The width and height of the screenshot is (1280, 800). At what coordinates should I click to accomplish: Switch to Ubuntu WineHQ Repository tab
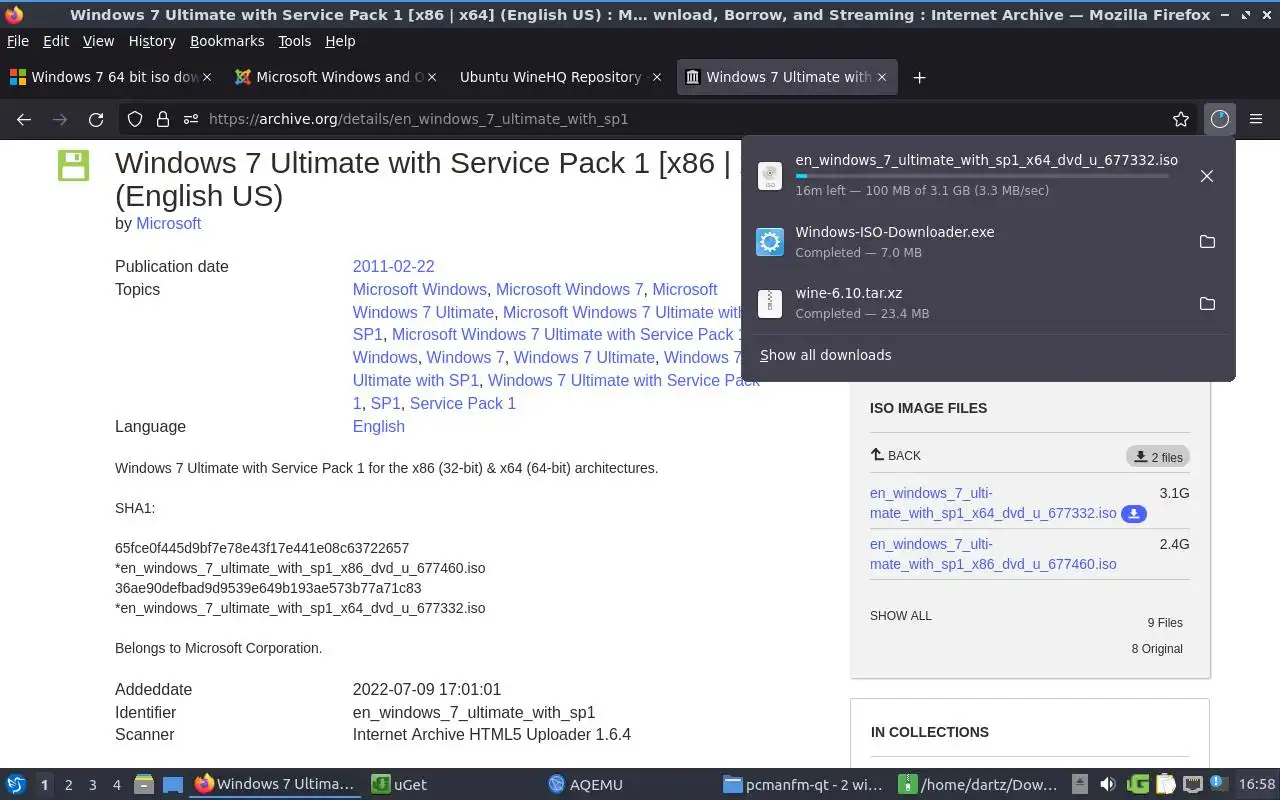point(559,77)
